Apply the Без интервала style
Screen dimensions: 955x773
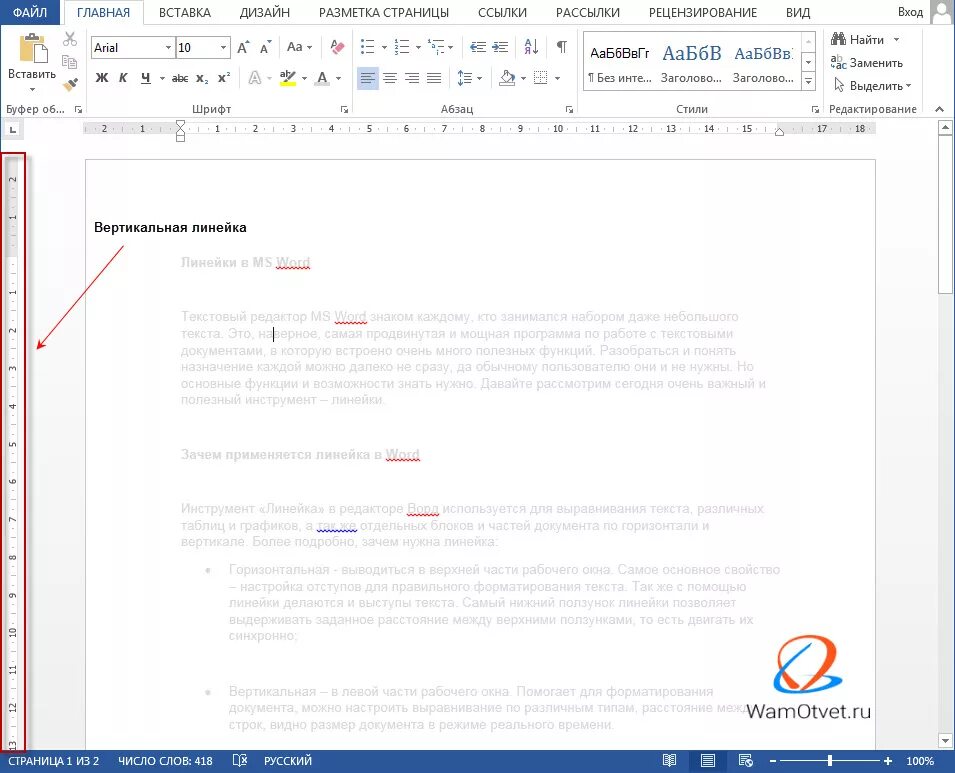[619, 63]
